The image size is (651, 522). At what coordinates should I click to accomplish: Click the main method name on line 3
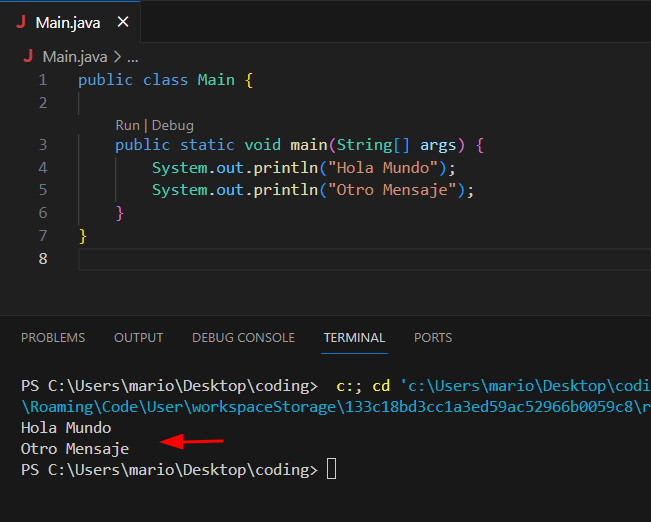(308, 145)
